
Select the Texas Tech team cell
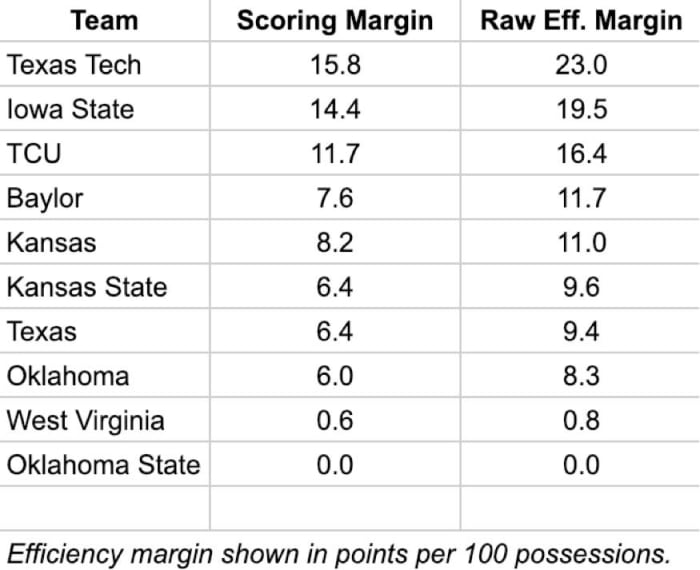coord(74,65)
